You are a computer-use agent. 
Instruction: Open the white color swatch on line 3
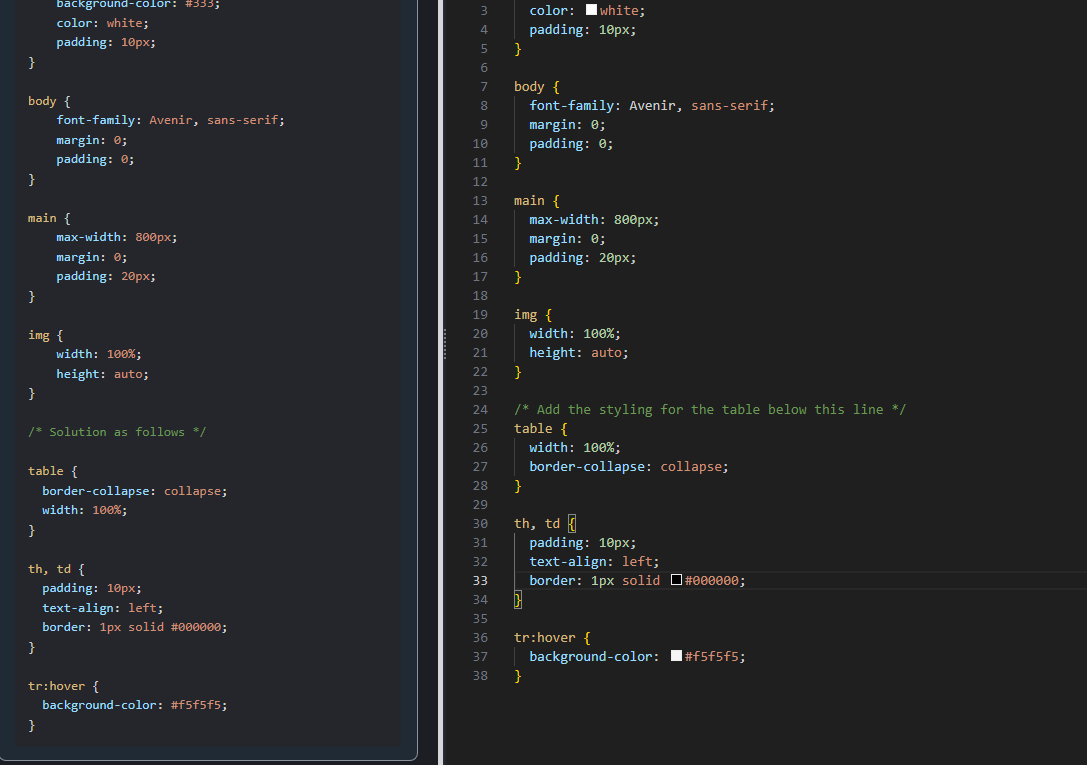click(x=591, y=10)
